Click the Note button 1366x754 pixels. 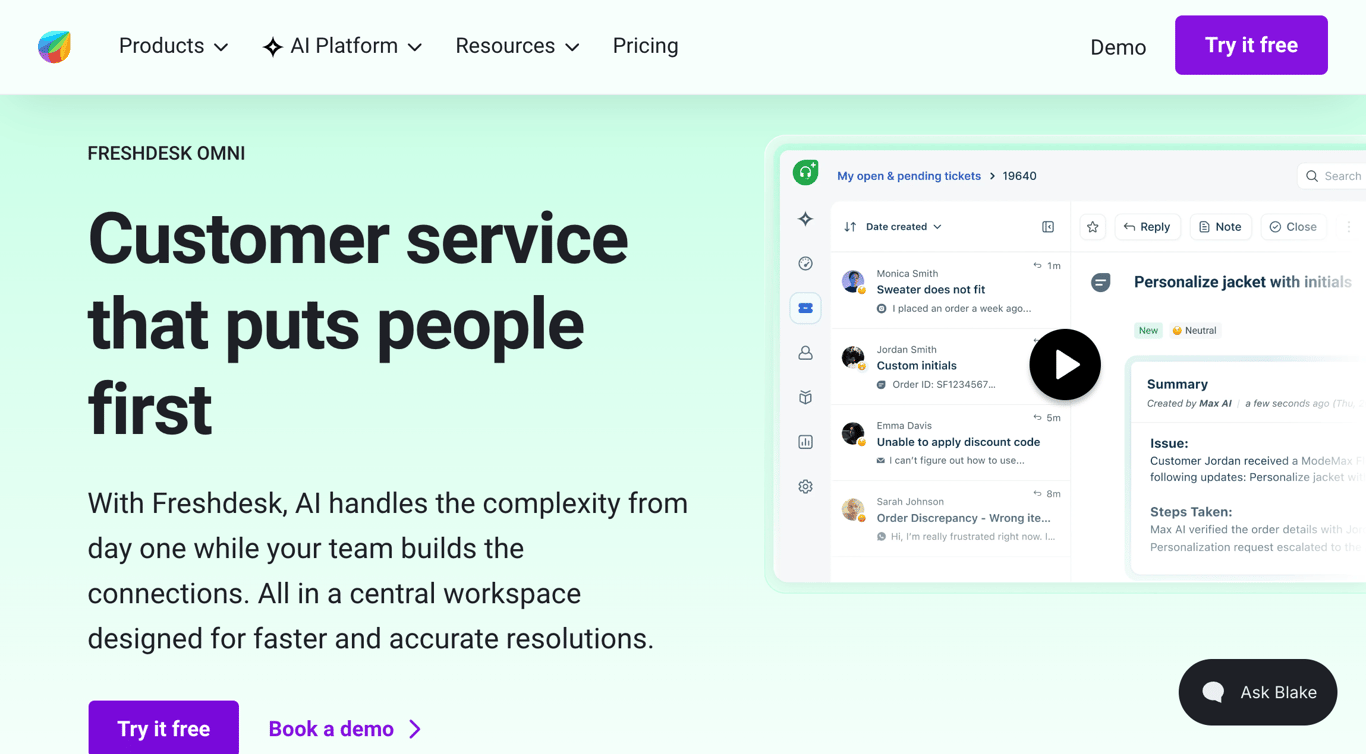coord(1220,227)
